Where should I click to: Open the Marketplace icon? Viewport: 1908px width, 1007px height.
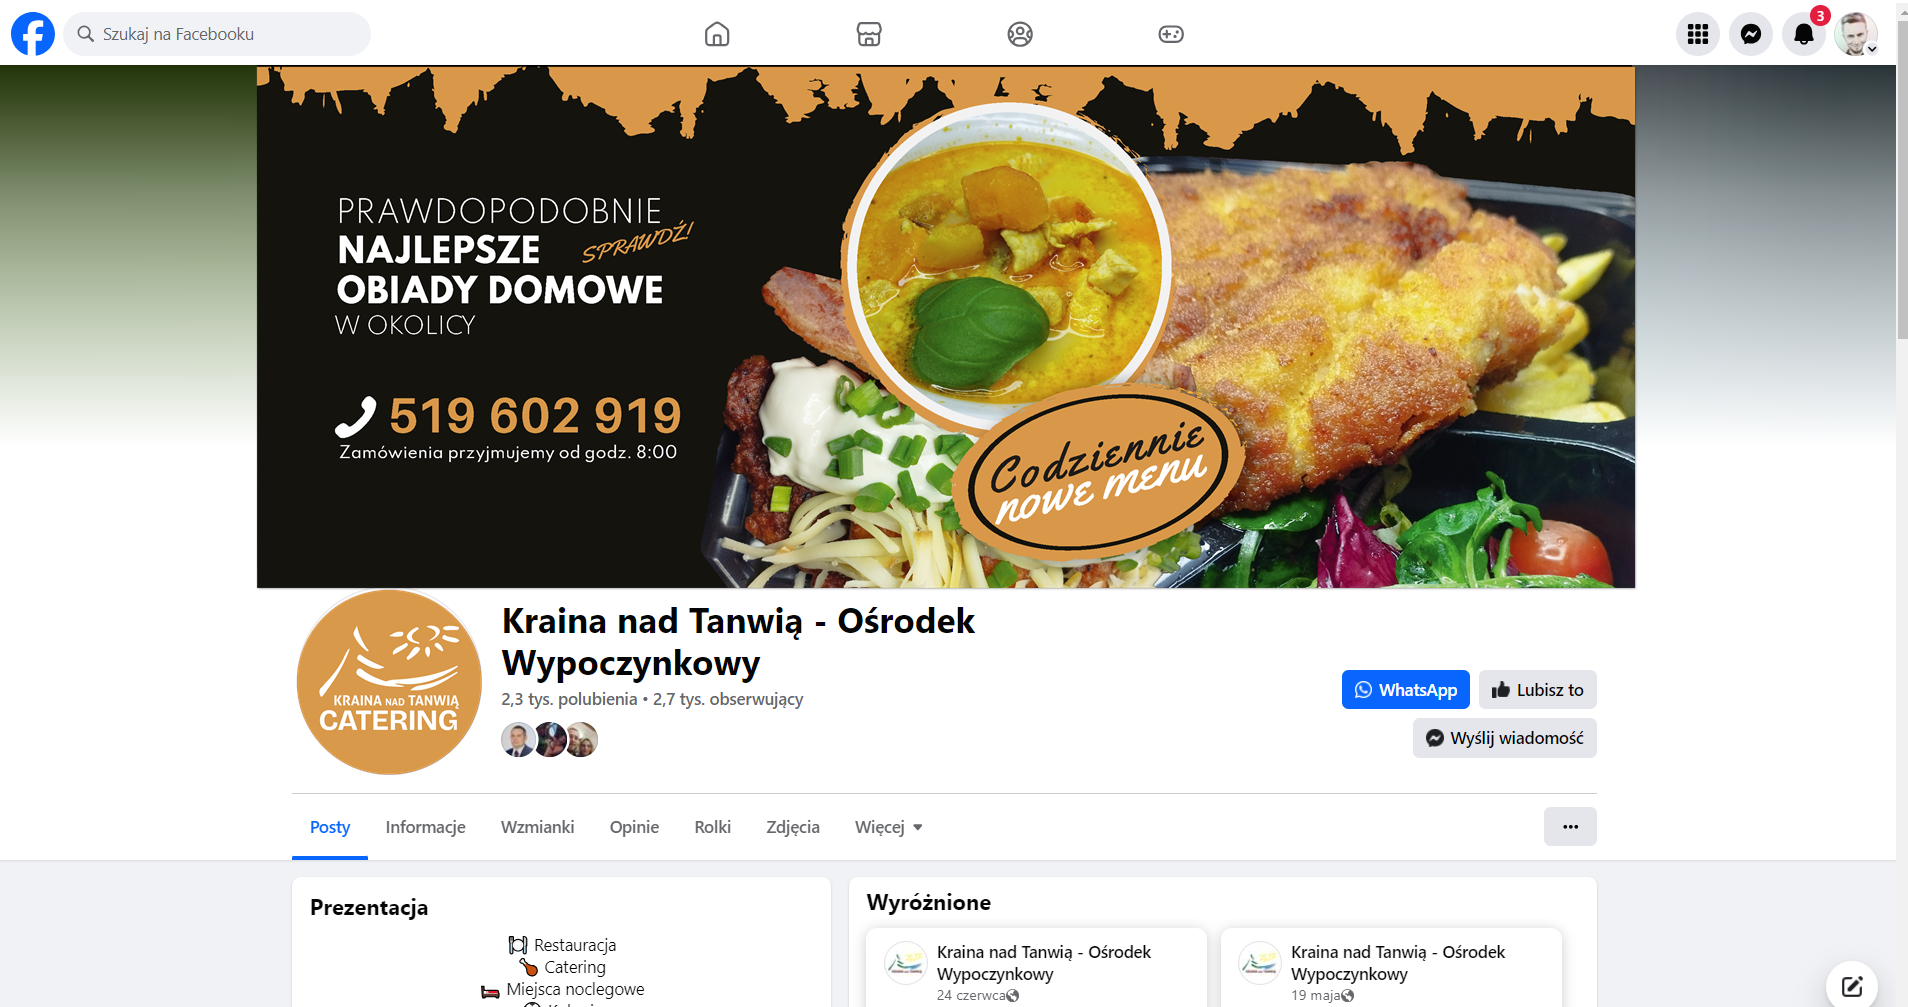(x=869, y=34)
